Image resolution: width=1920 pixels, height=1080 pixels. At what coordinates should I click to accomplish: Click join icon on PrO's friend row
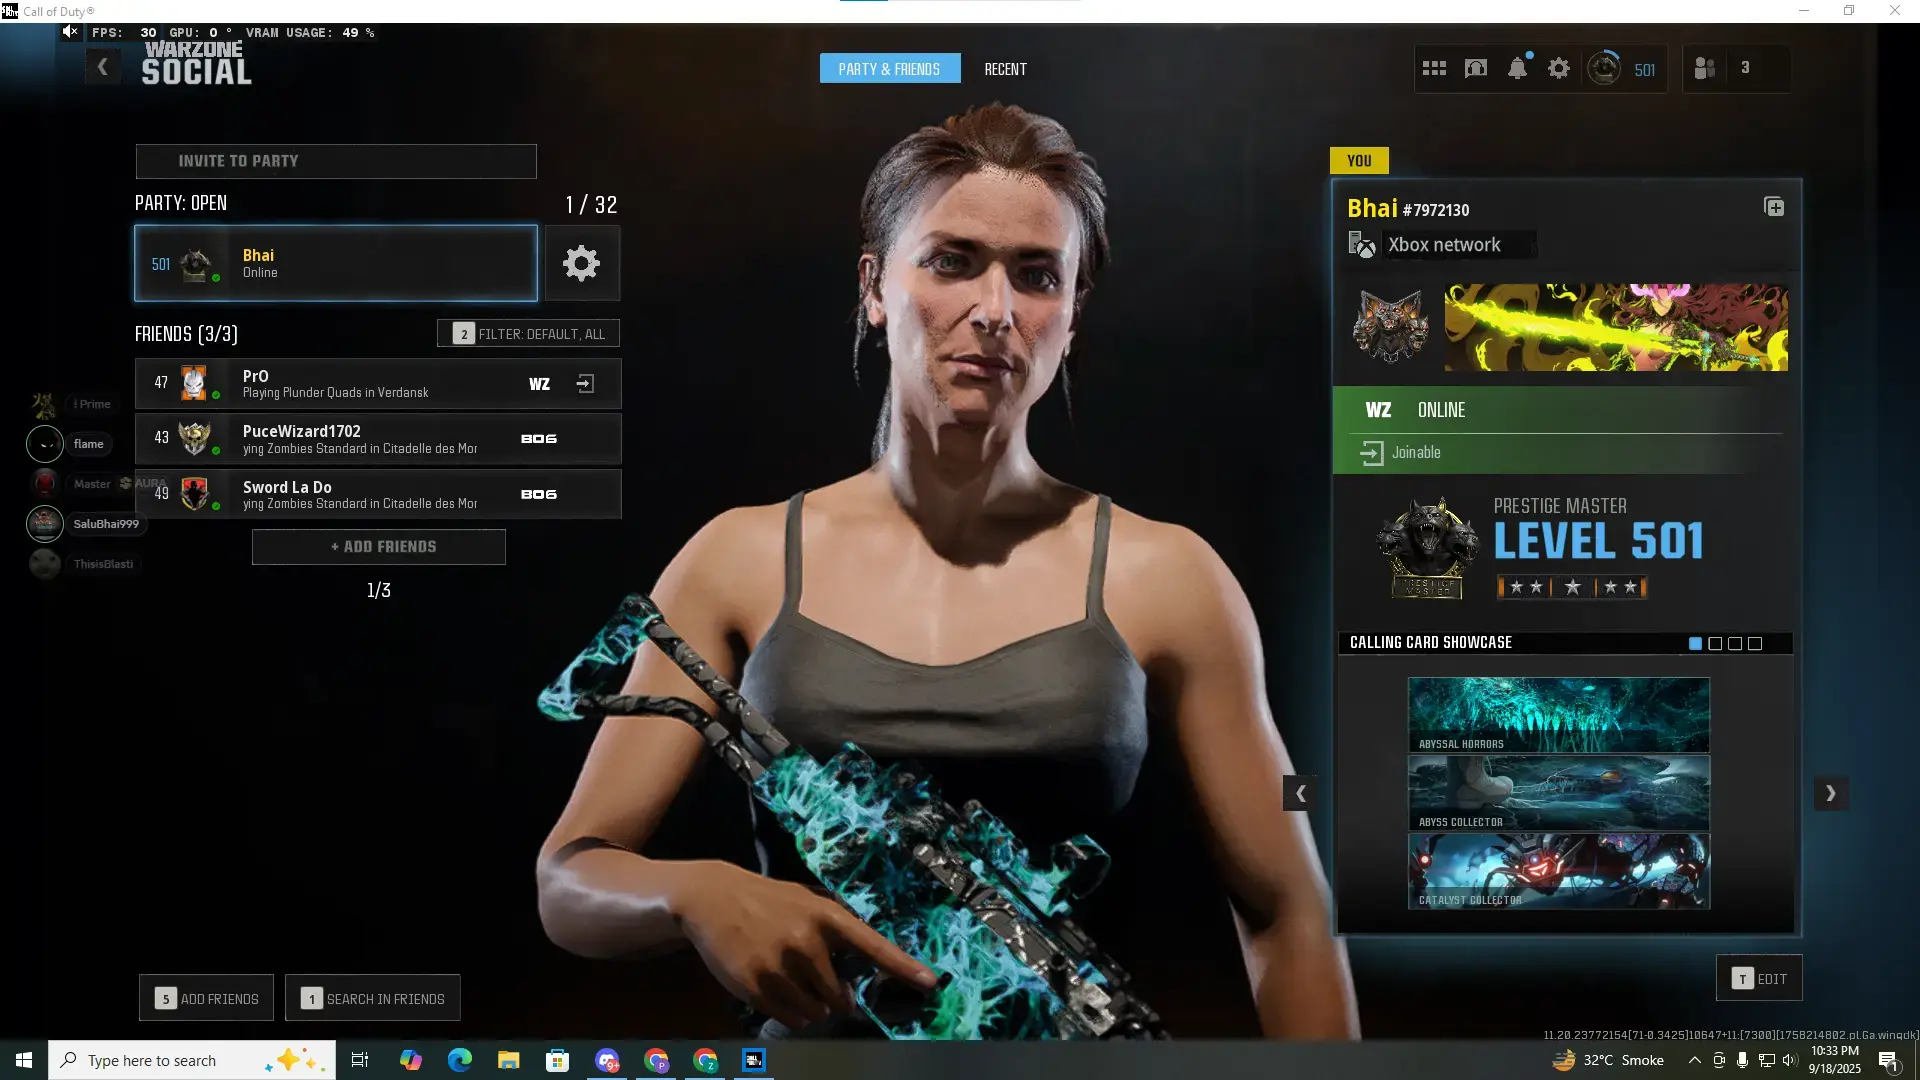586,384
